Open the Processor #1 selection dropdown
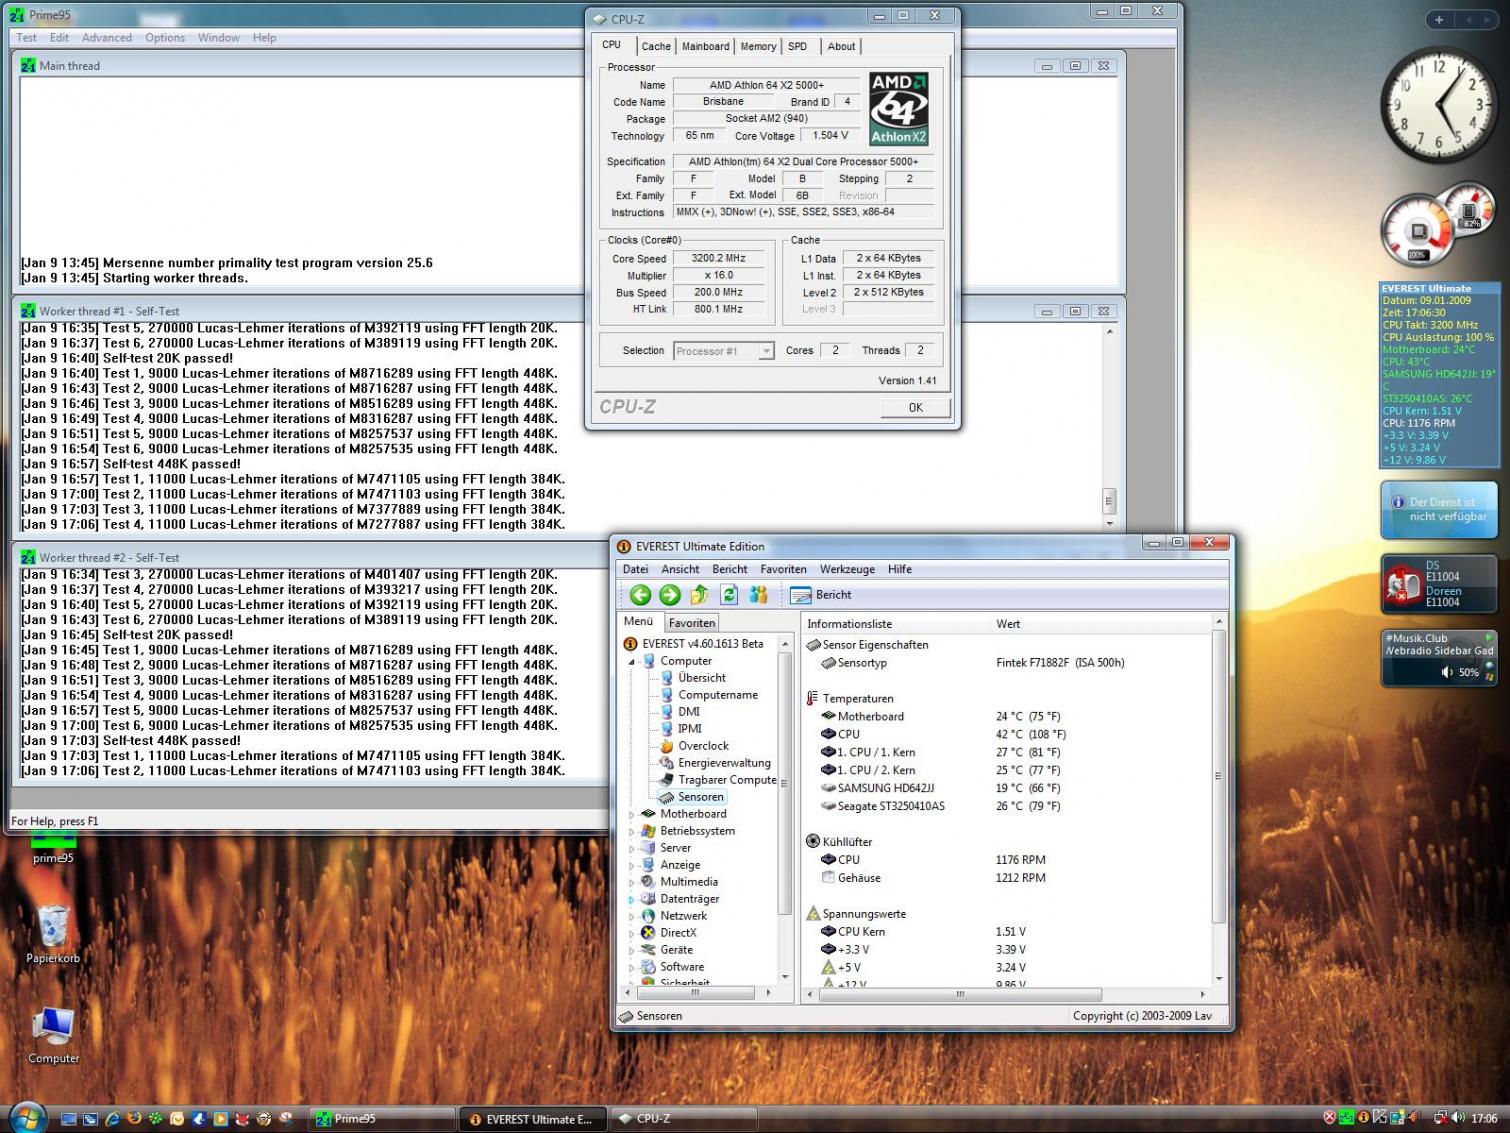This screenshot has width=1510, height=1133. (x=766, y=351)
